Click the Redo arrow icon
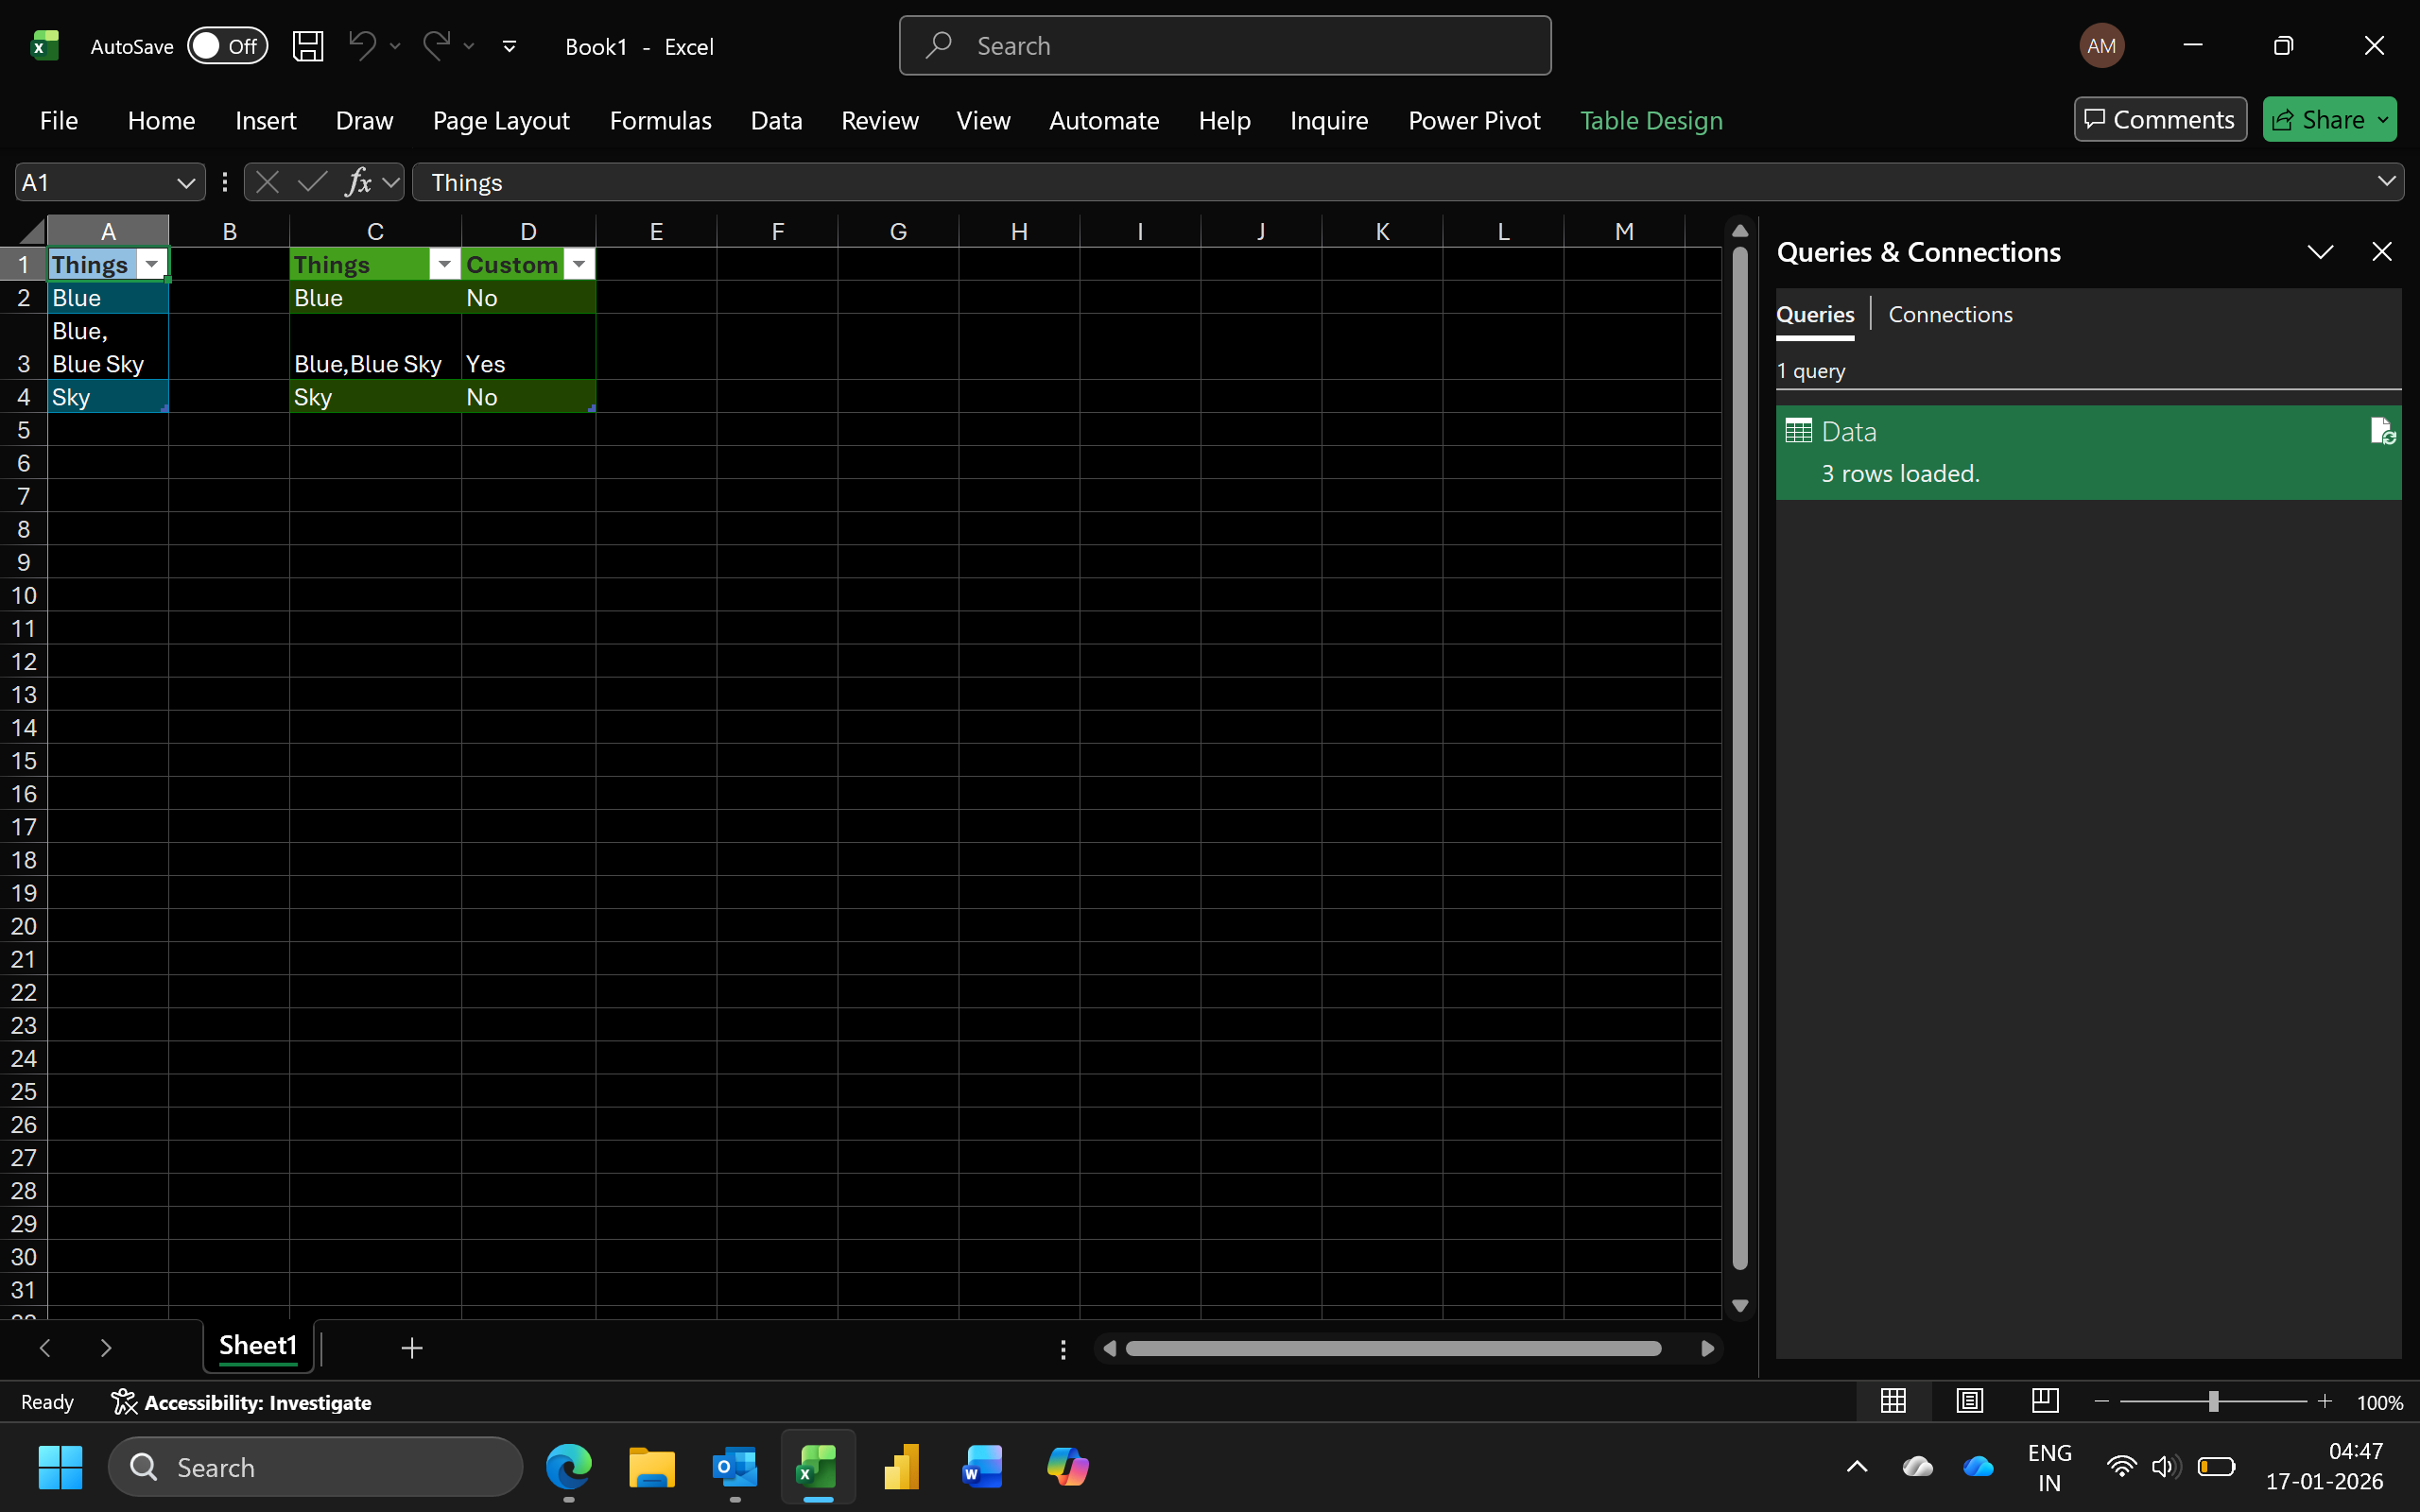 pos(436,46)
